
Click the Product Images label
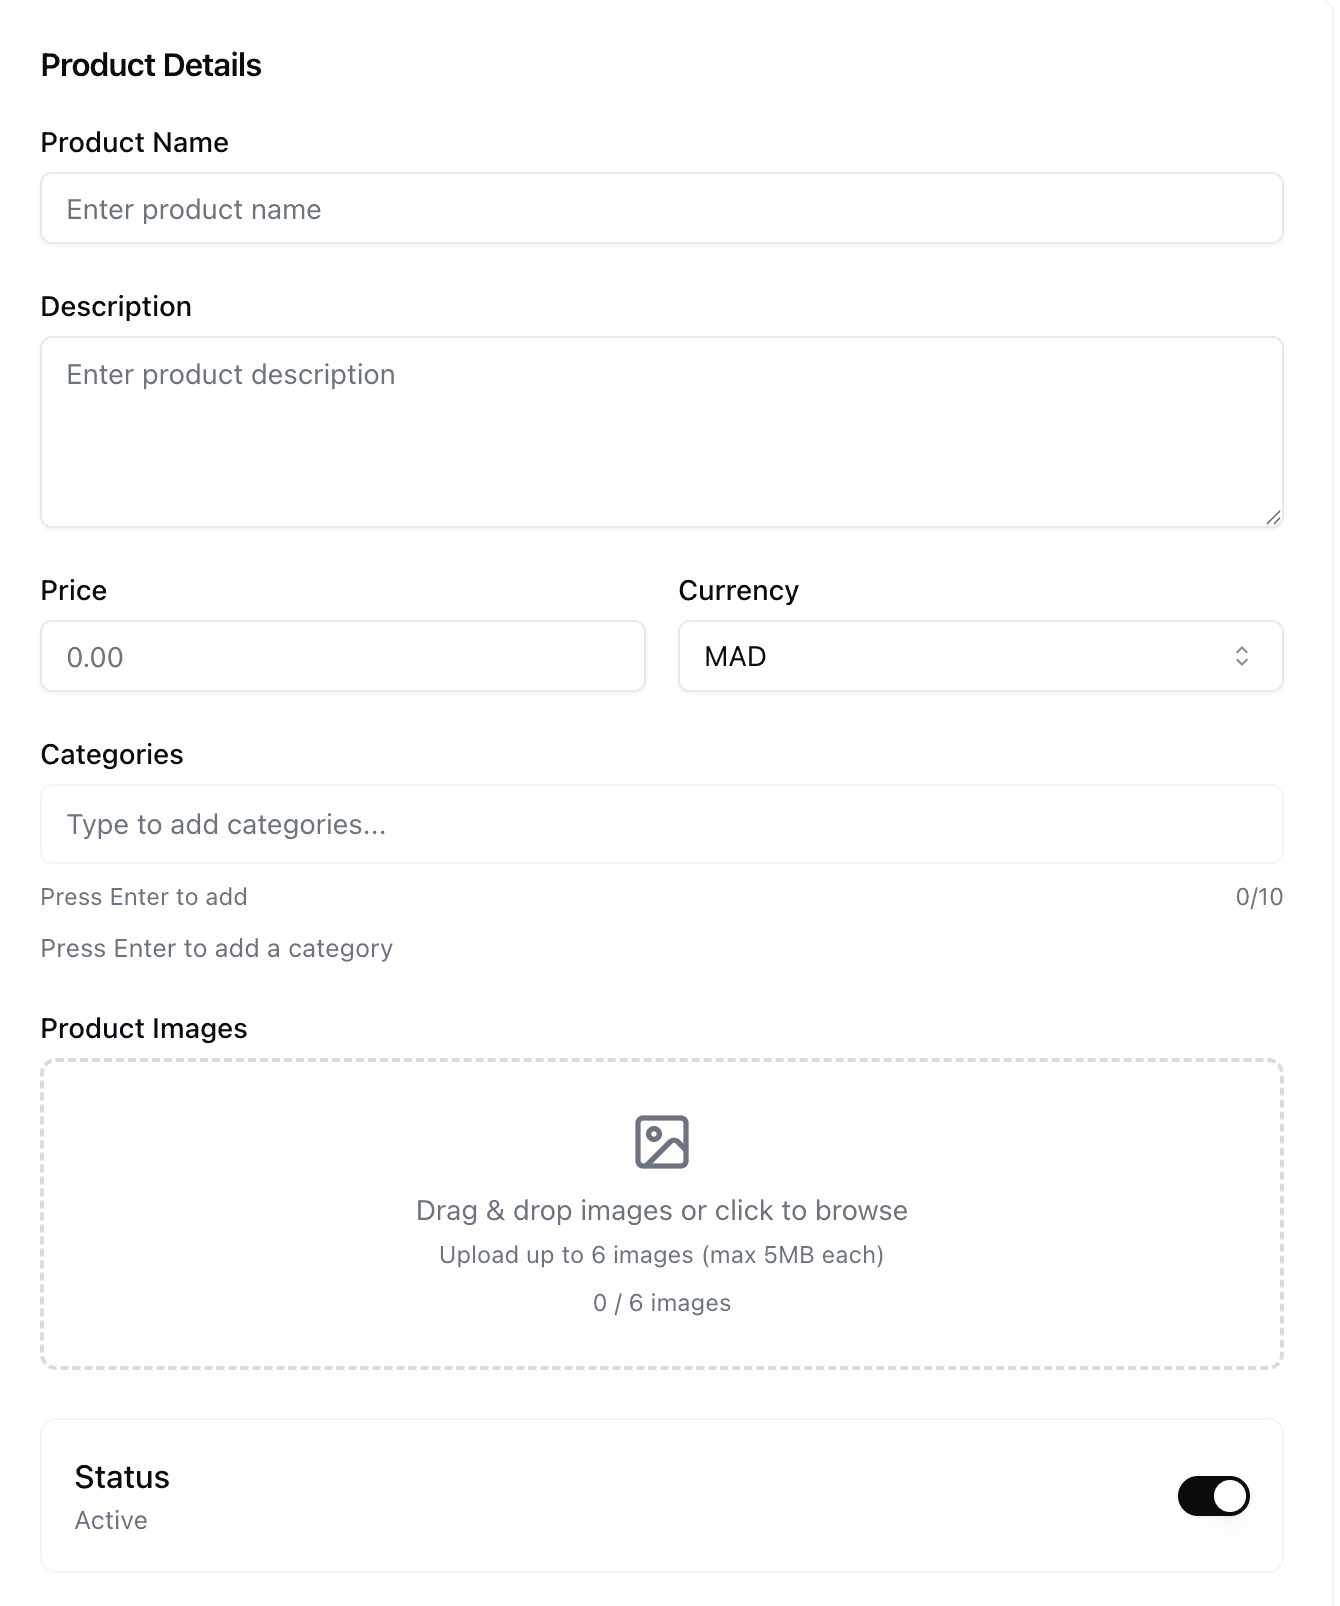click(144, 1029)
